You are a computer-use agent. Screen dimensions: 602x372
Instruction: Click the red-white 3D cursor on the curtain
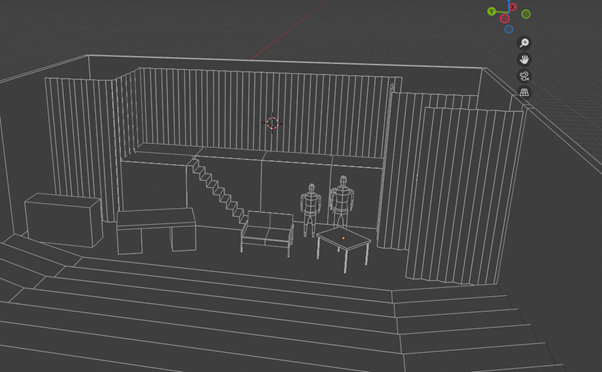[272, 123]
